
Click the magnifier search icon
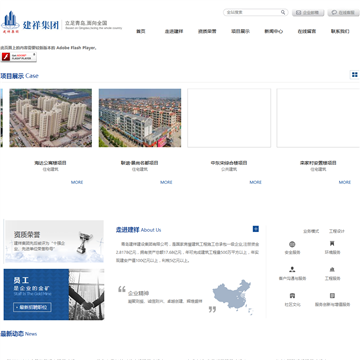[283, 12]
